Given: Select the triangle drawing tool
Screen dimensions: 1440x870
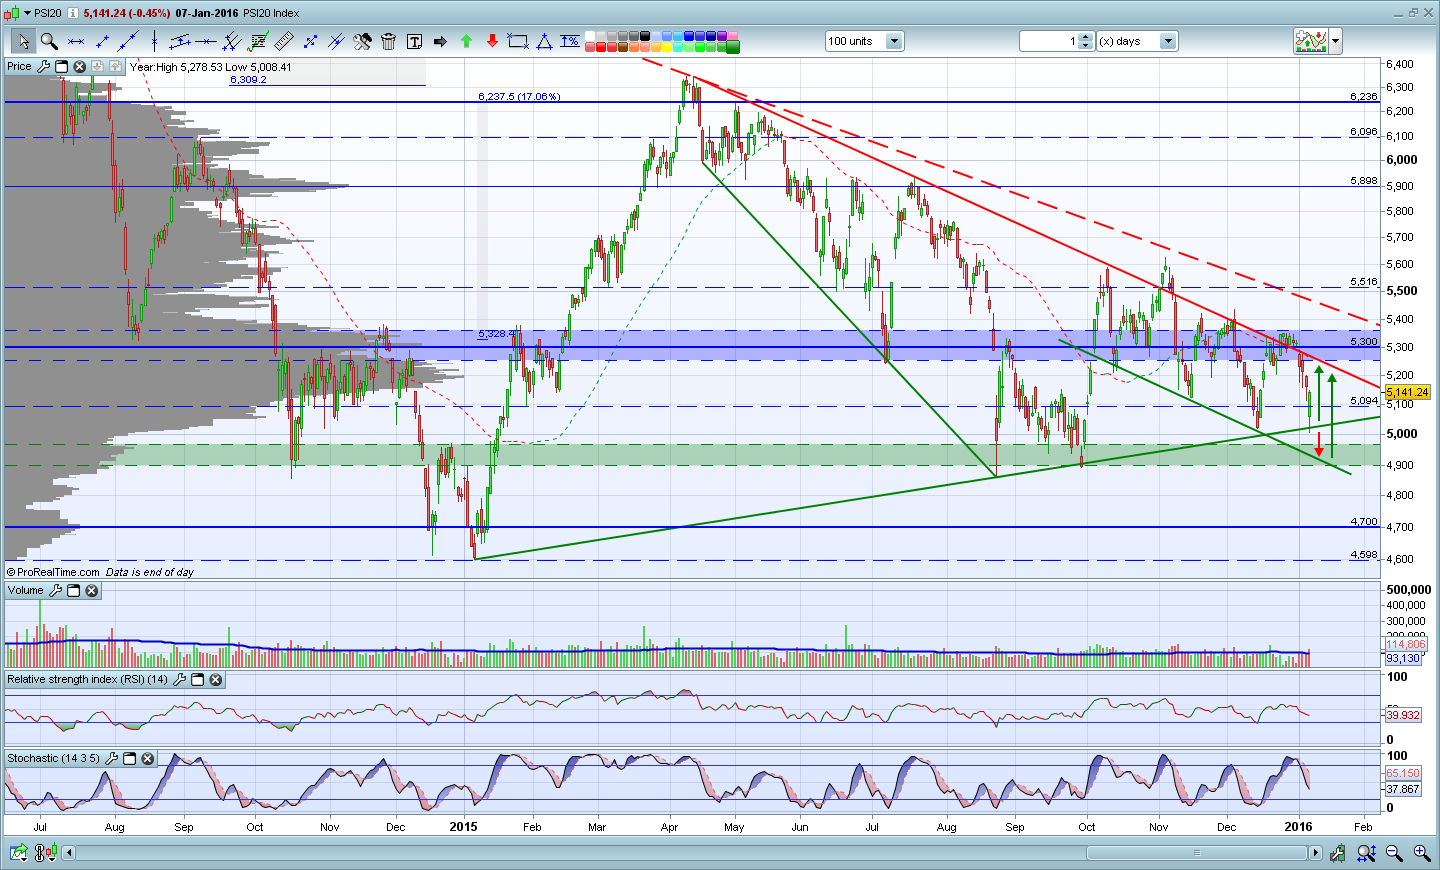Looking at the screenshot, I should pyautogui.click(x=544, y=41).
